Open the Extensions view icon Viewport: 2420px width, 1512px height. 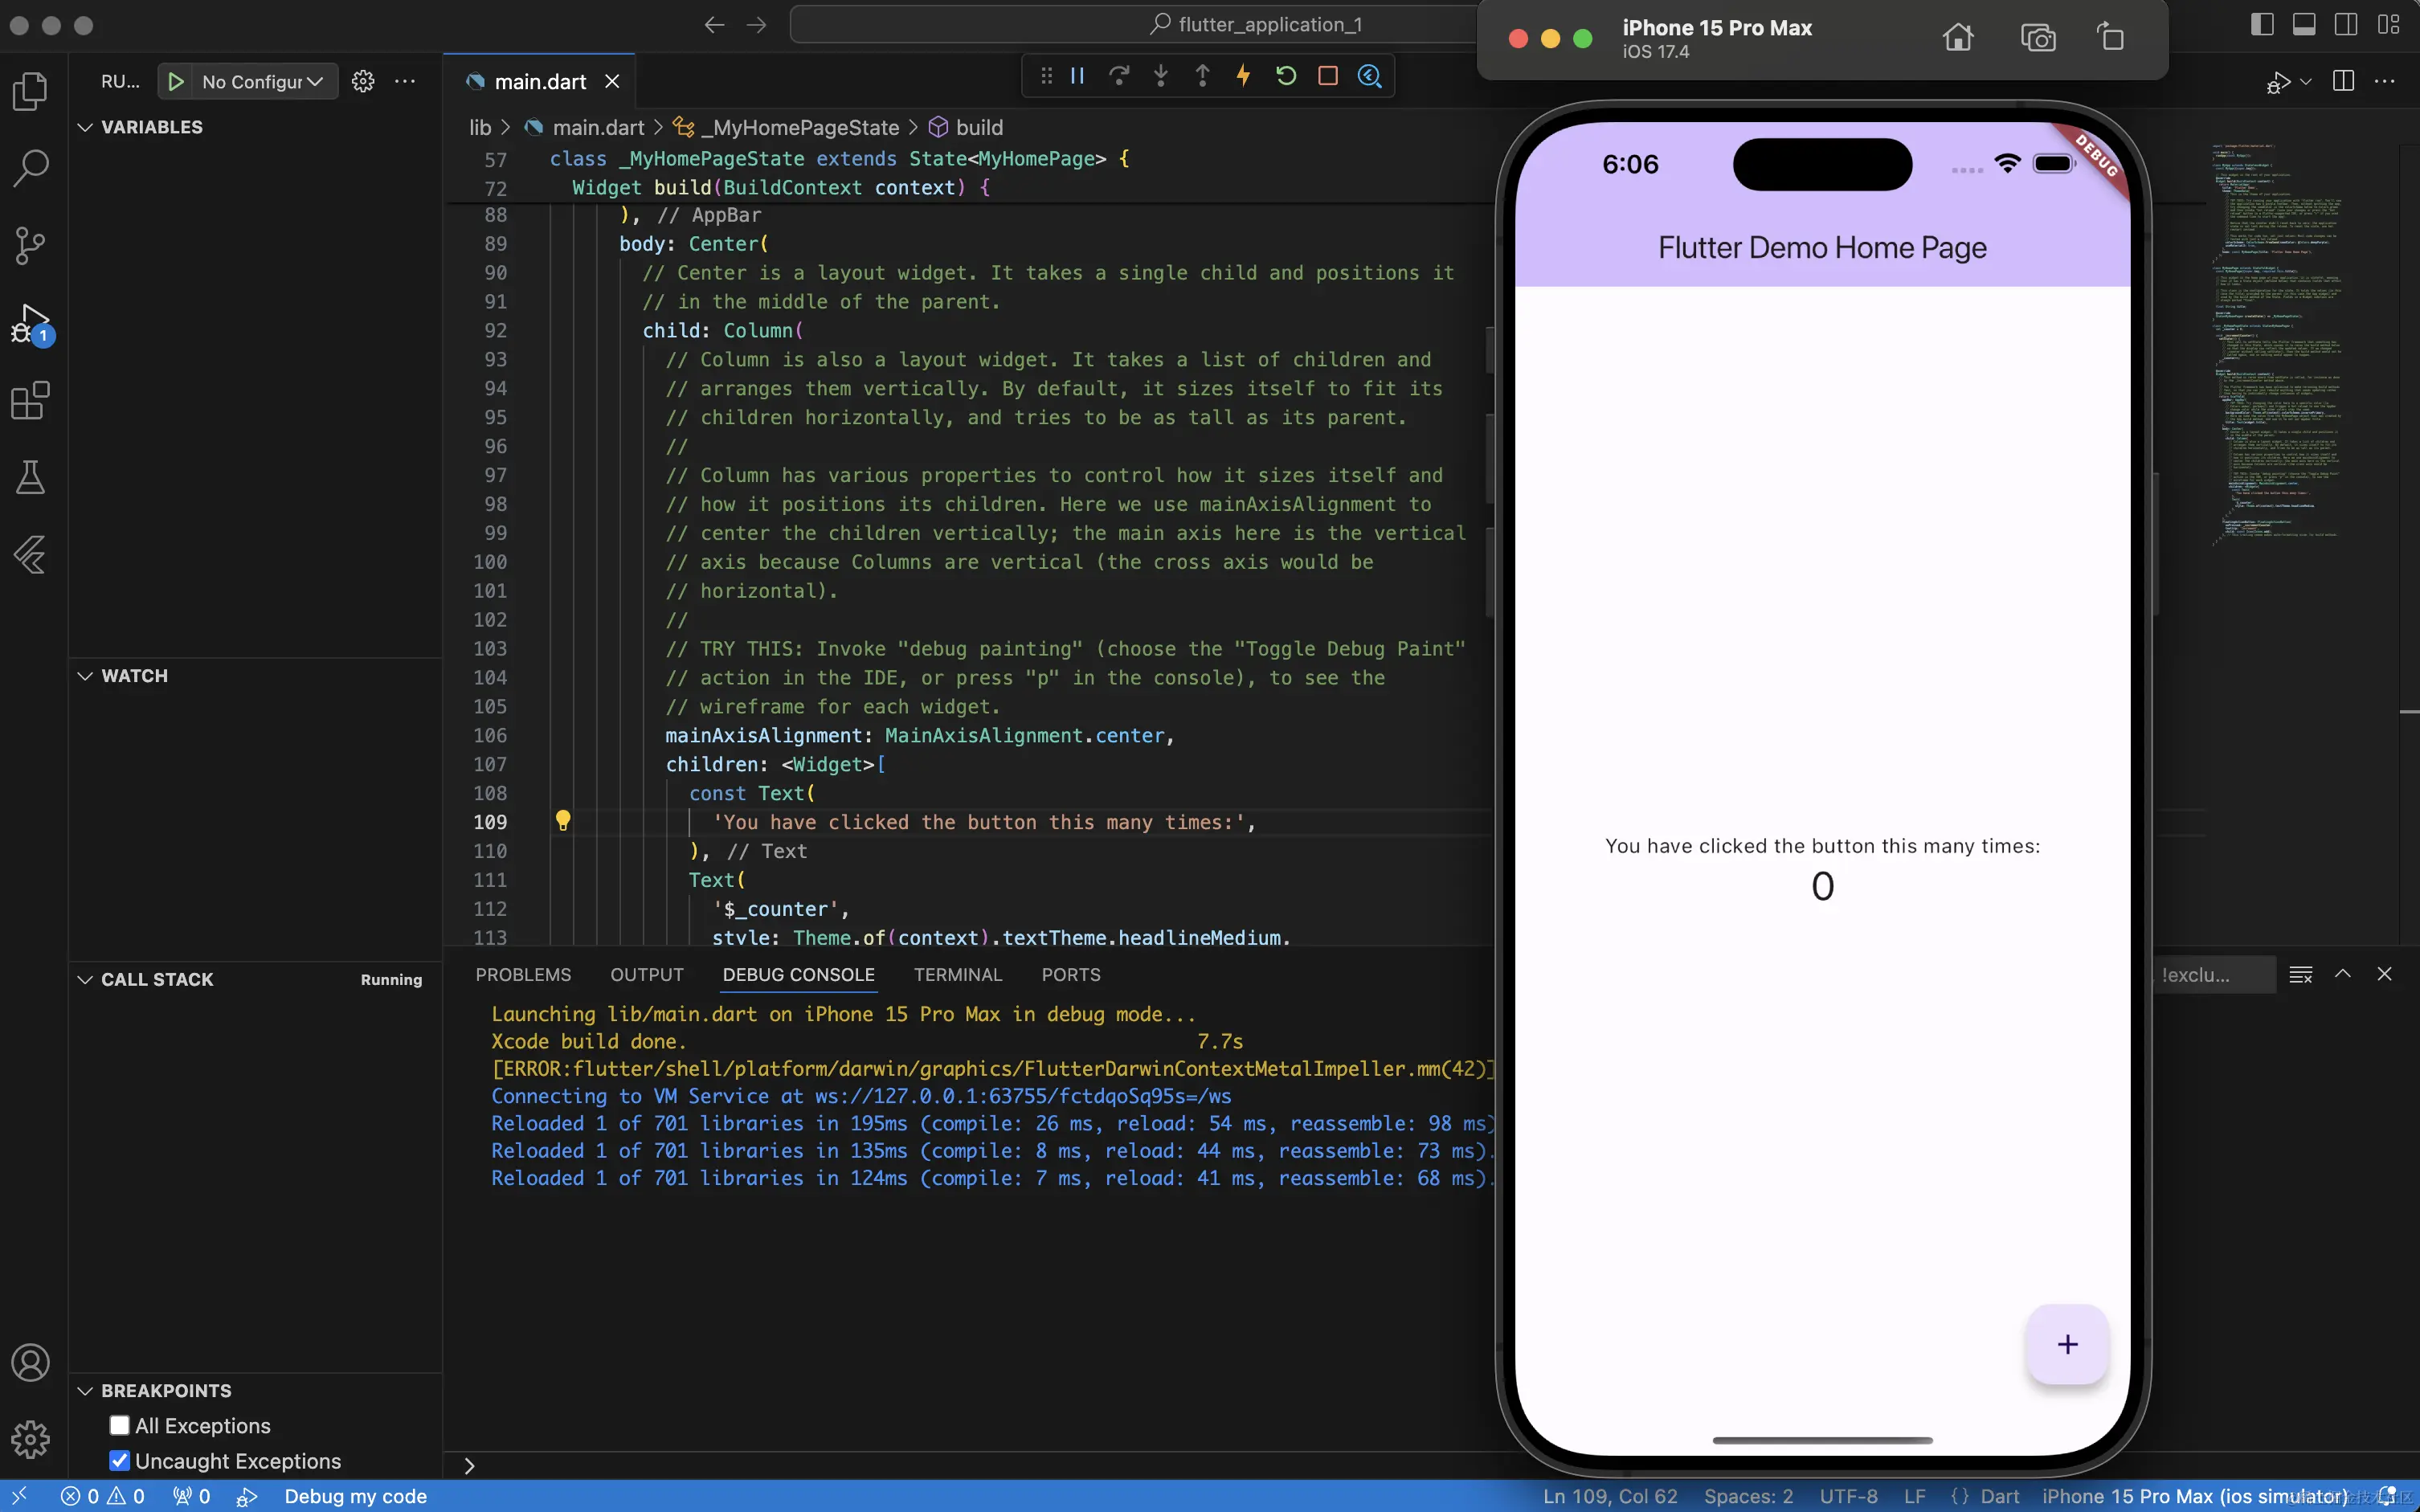pos(30,401)
